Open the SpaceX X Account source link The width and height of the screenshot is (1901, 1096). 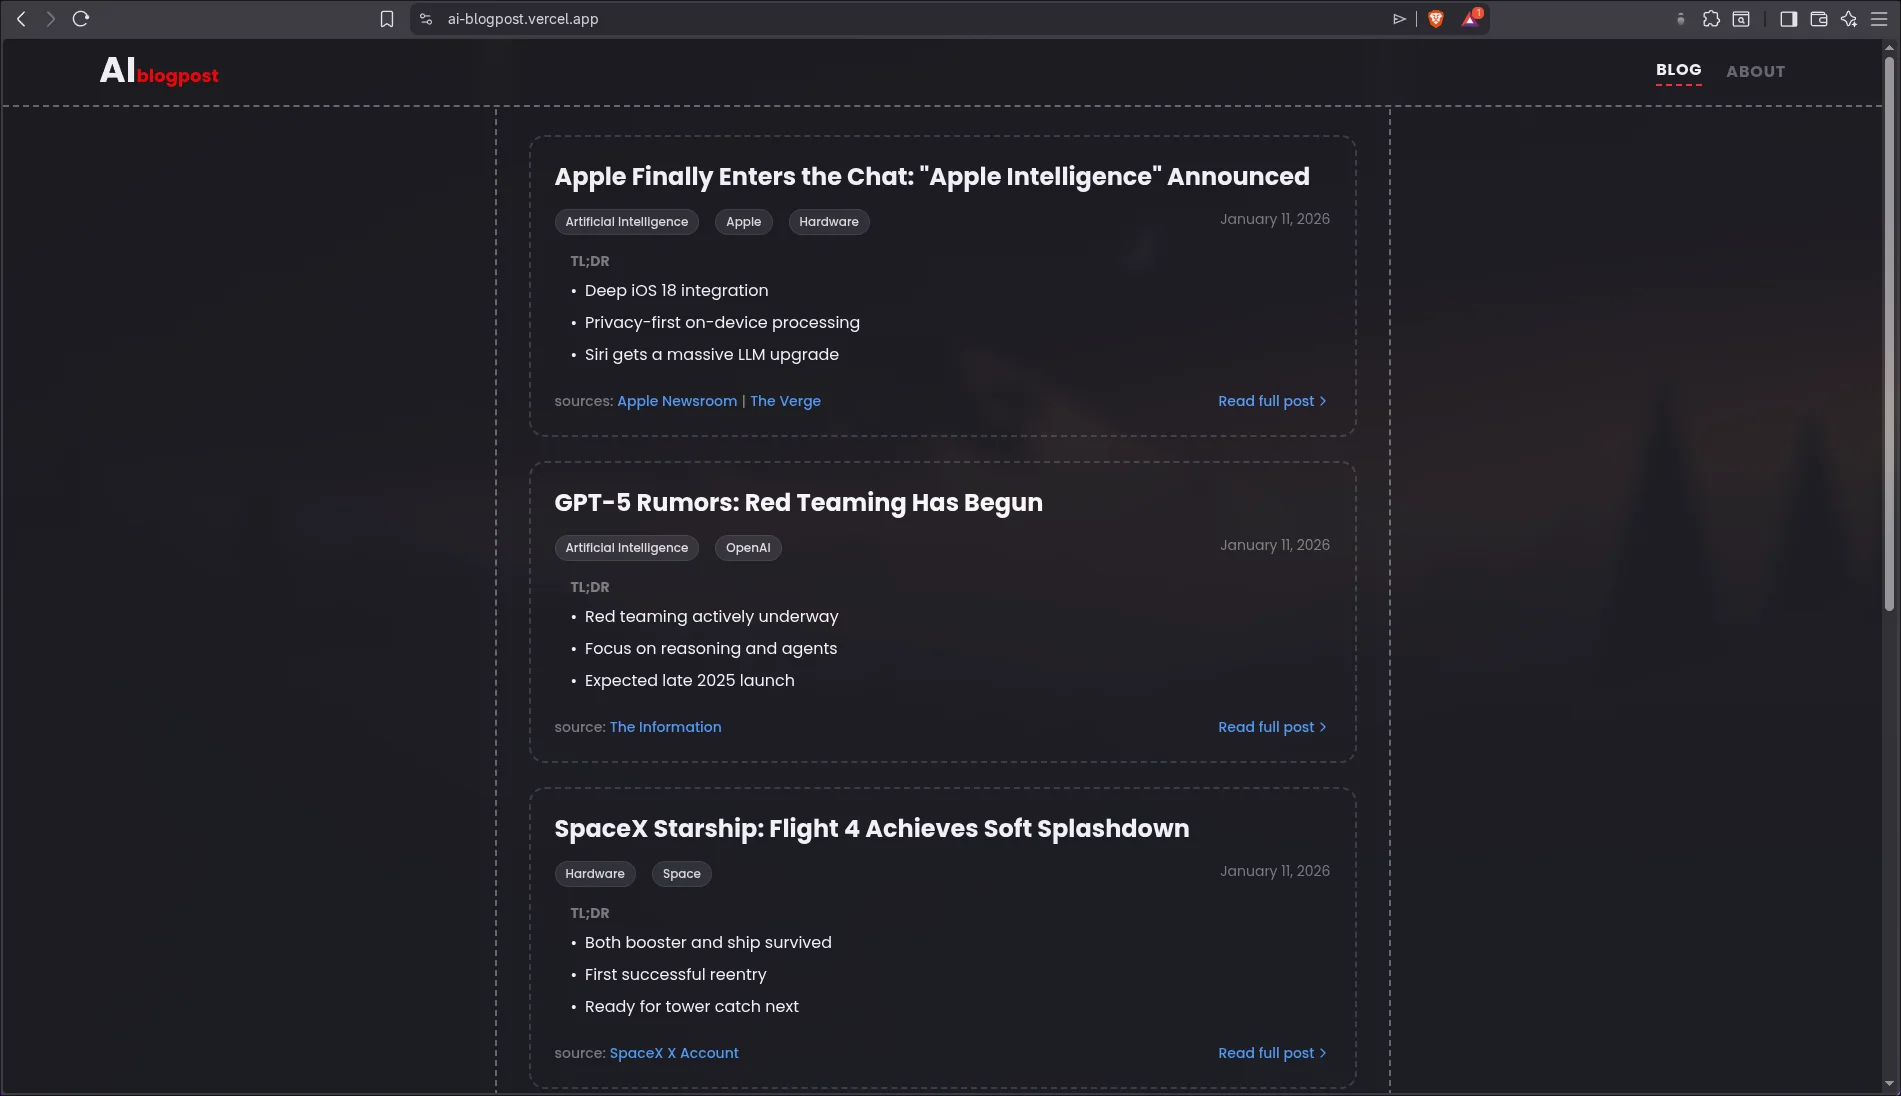674,1053
